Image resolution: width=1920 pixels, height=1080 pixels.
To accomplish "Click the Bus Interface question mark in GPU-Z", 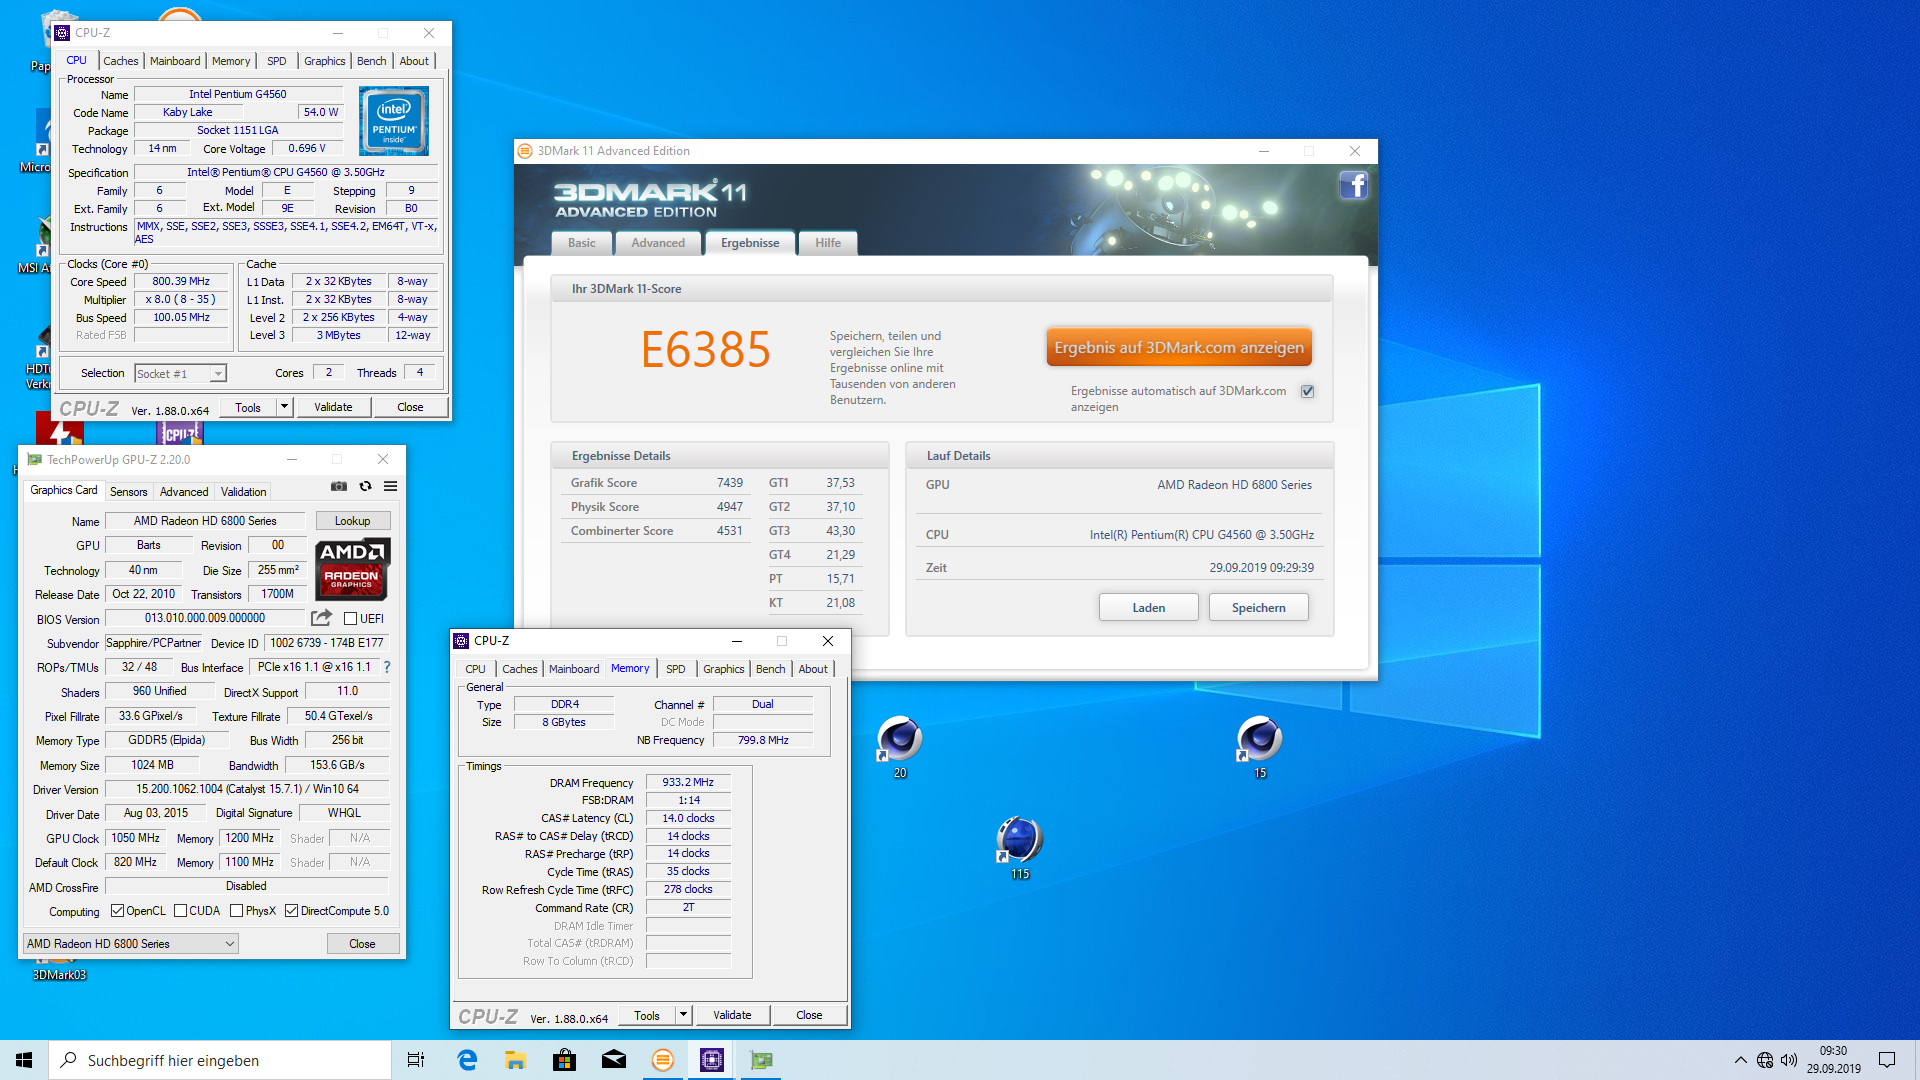I will [387, 667].
